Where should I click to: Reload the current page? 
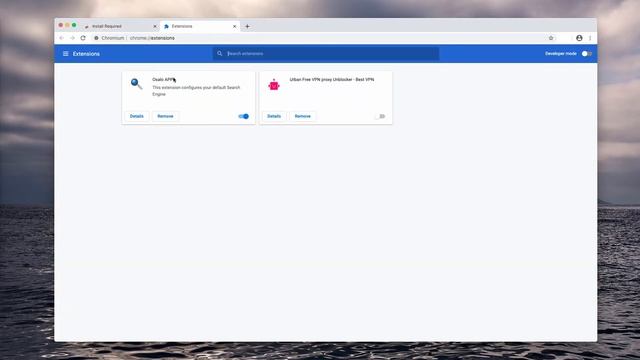pyautogui.click(x=83, y=38)
